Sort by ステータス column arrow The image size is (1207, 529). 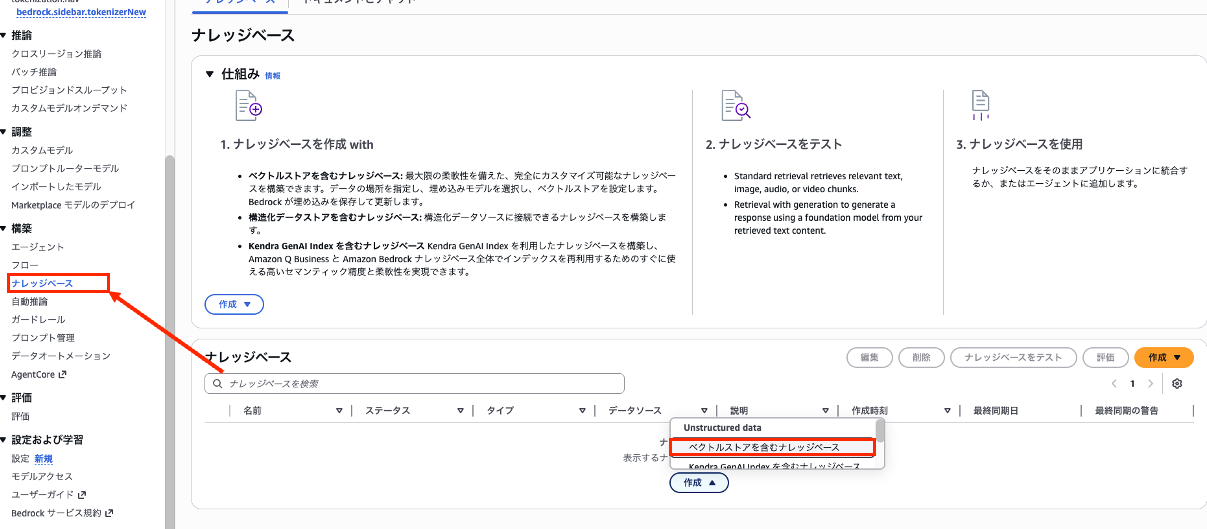tap(461, 411)
